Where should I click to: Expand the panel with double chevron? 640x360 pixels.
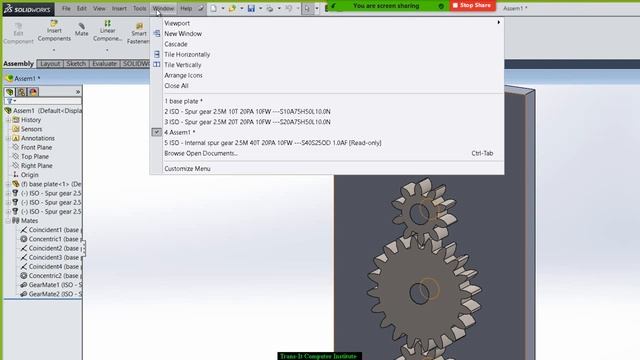[x=78, y=92]
